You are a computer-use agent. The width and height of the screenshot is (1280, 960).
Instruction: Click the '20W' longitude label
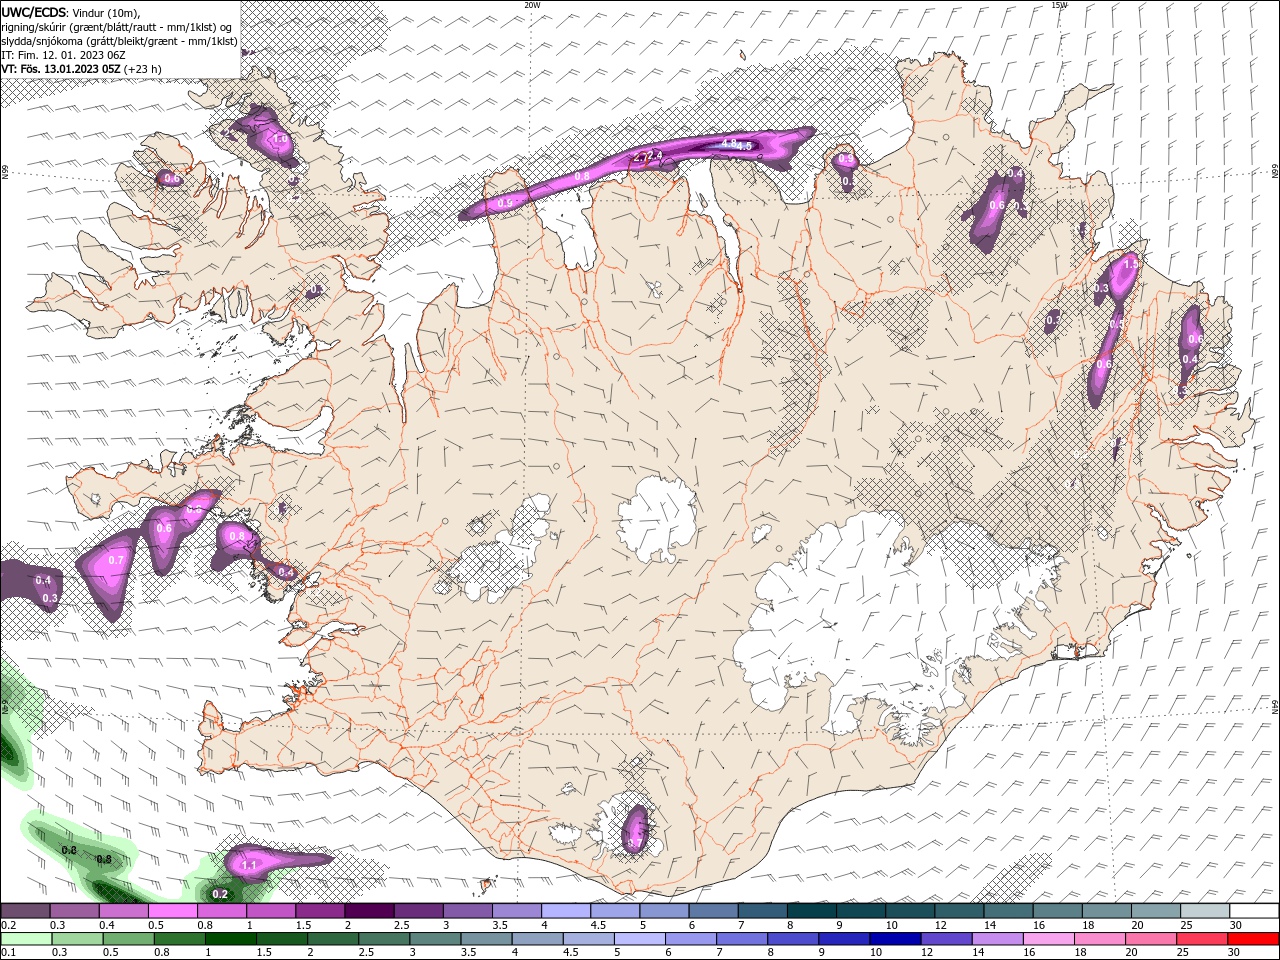[532, 5]
